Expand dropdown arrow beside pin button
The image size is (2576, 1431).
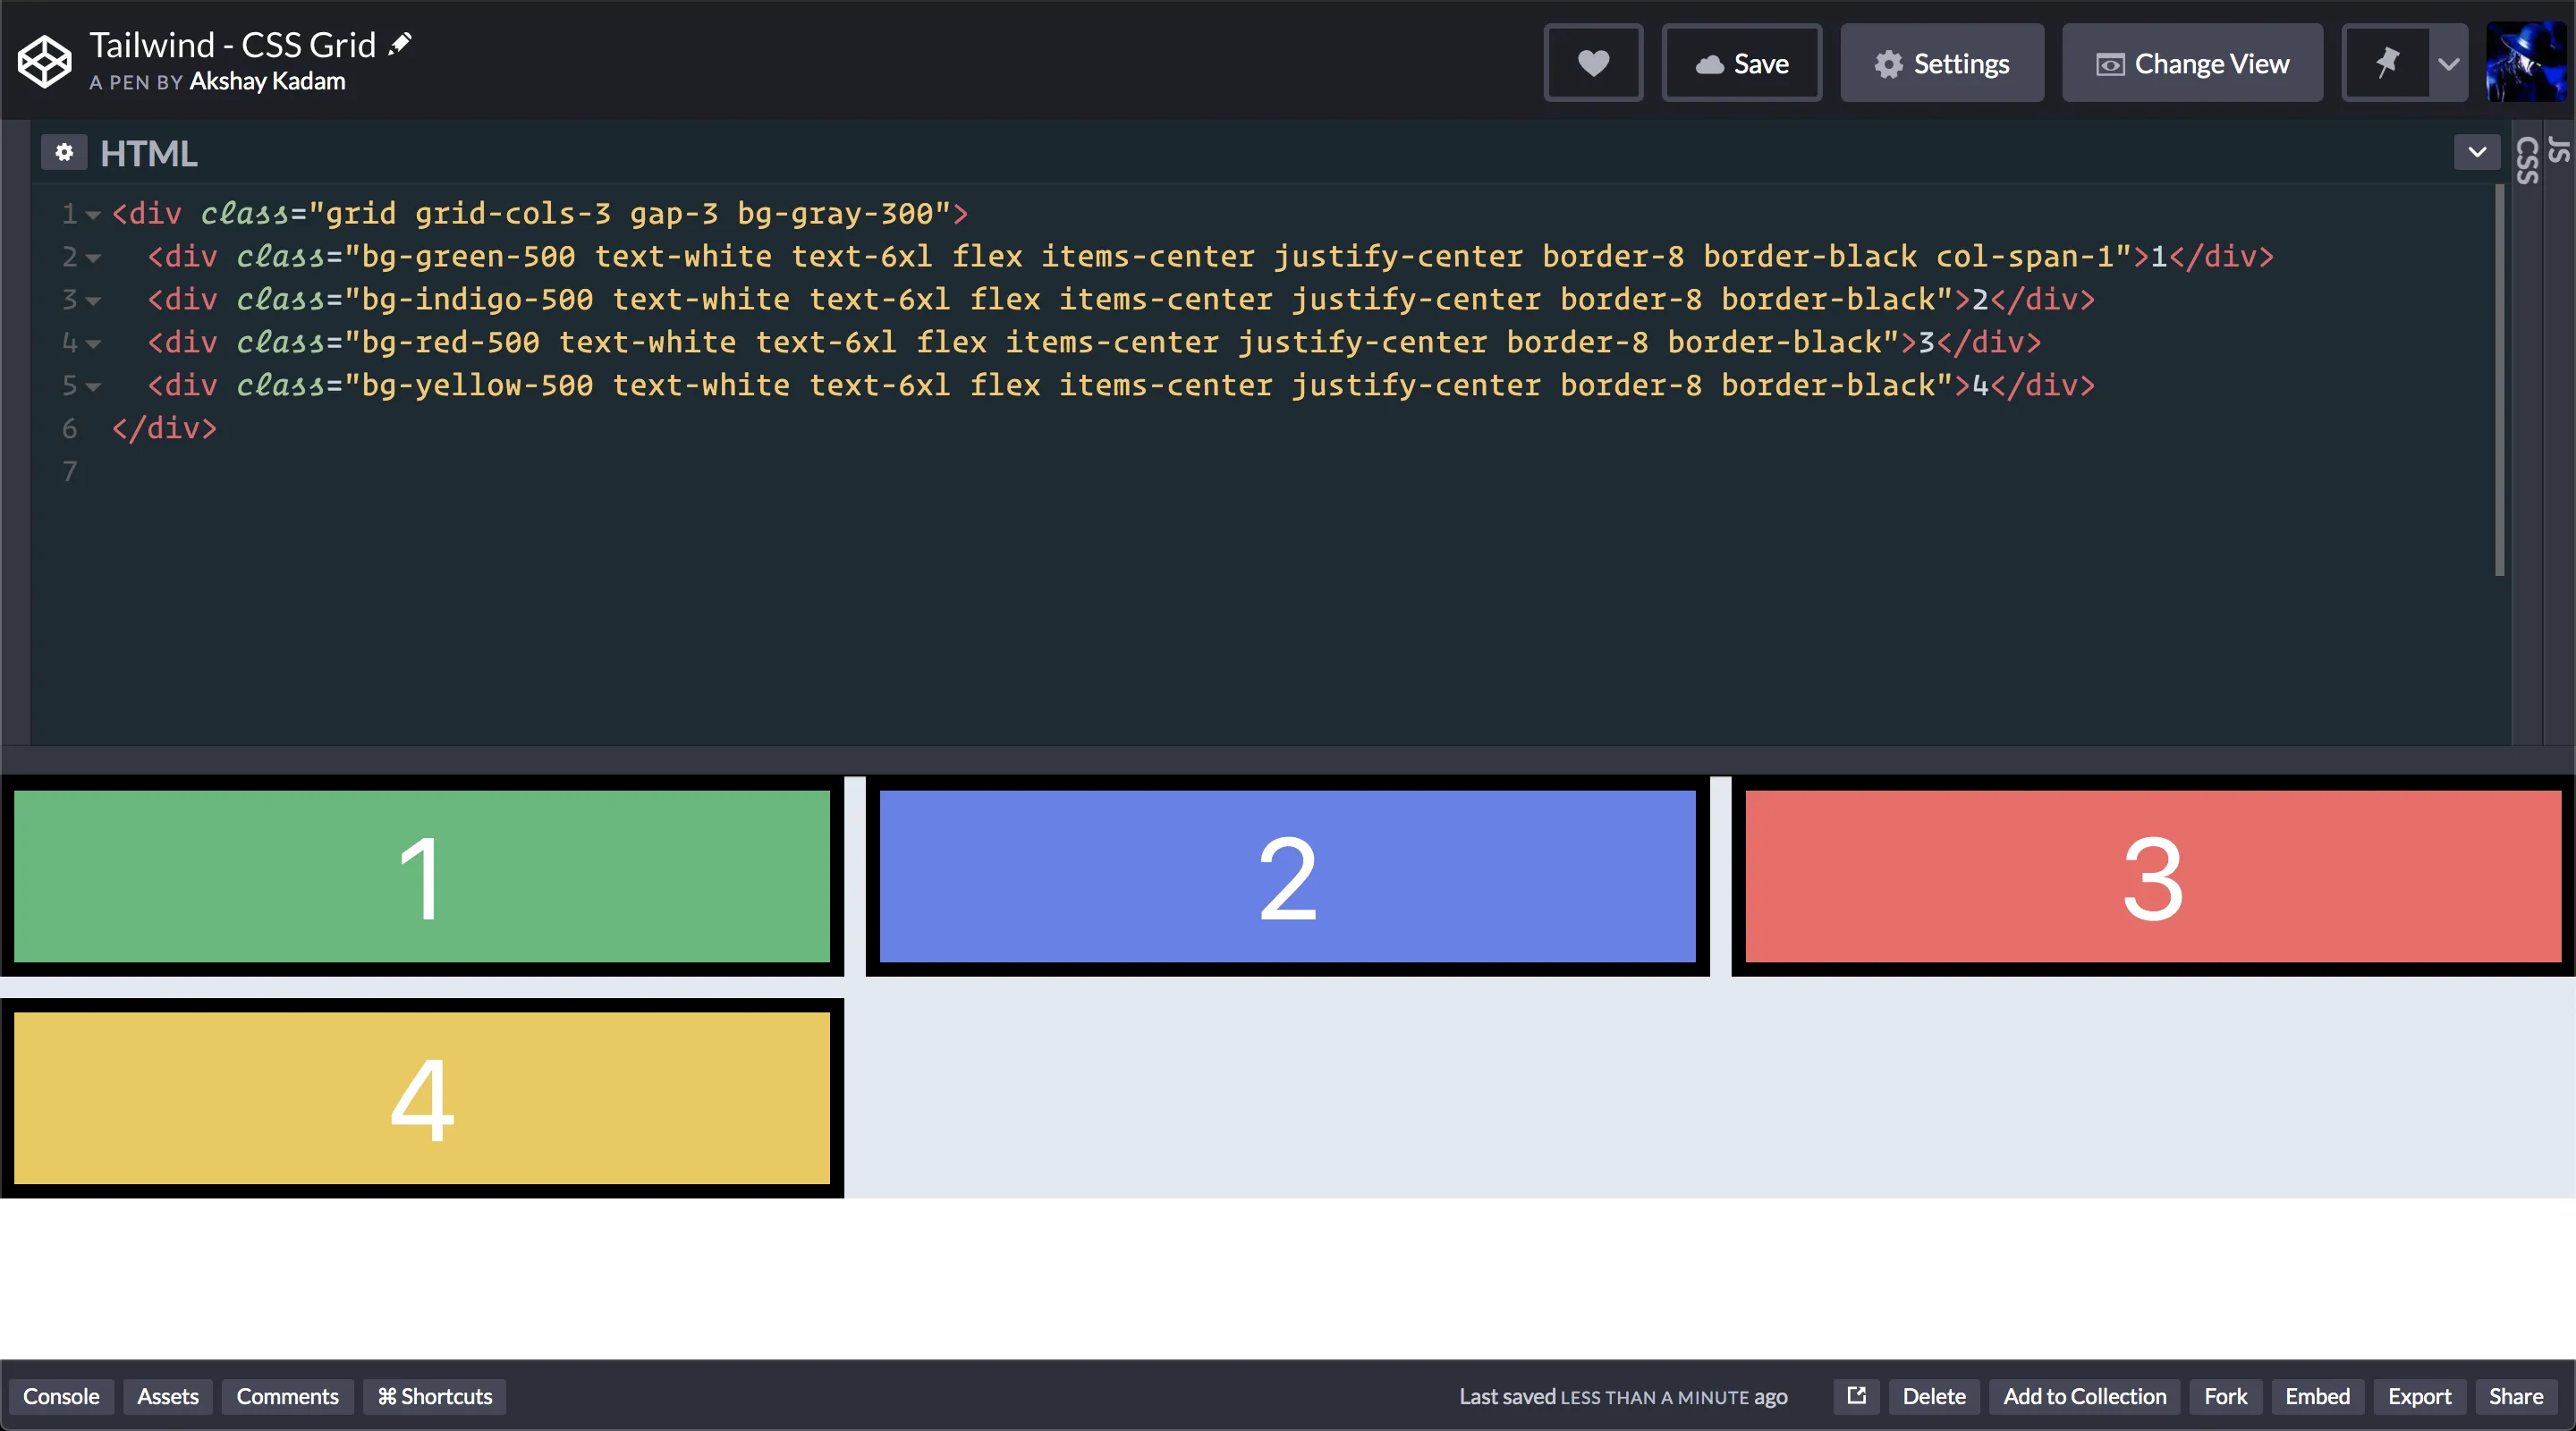coord(2448,64)
